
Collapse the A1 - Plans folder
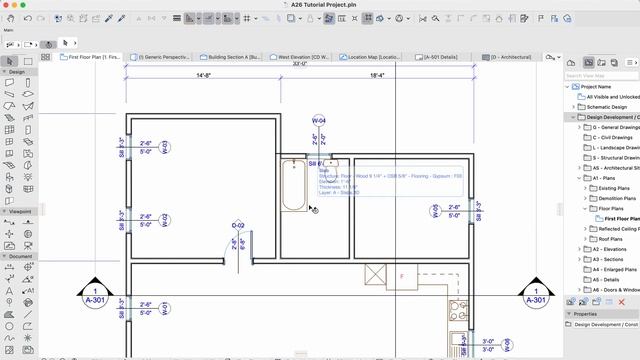(579, 178)
